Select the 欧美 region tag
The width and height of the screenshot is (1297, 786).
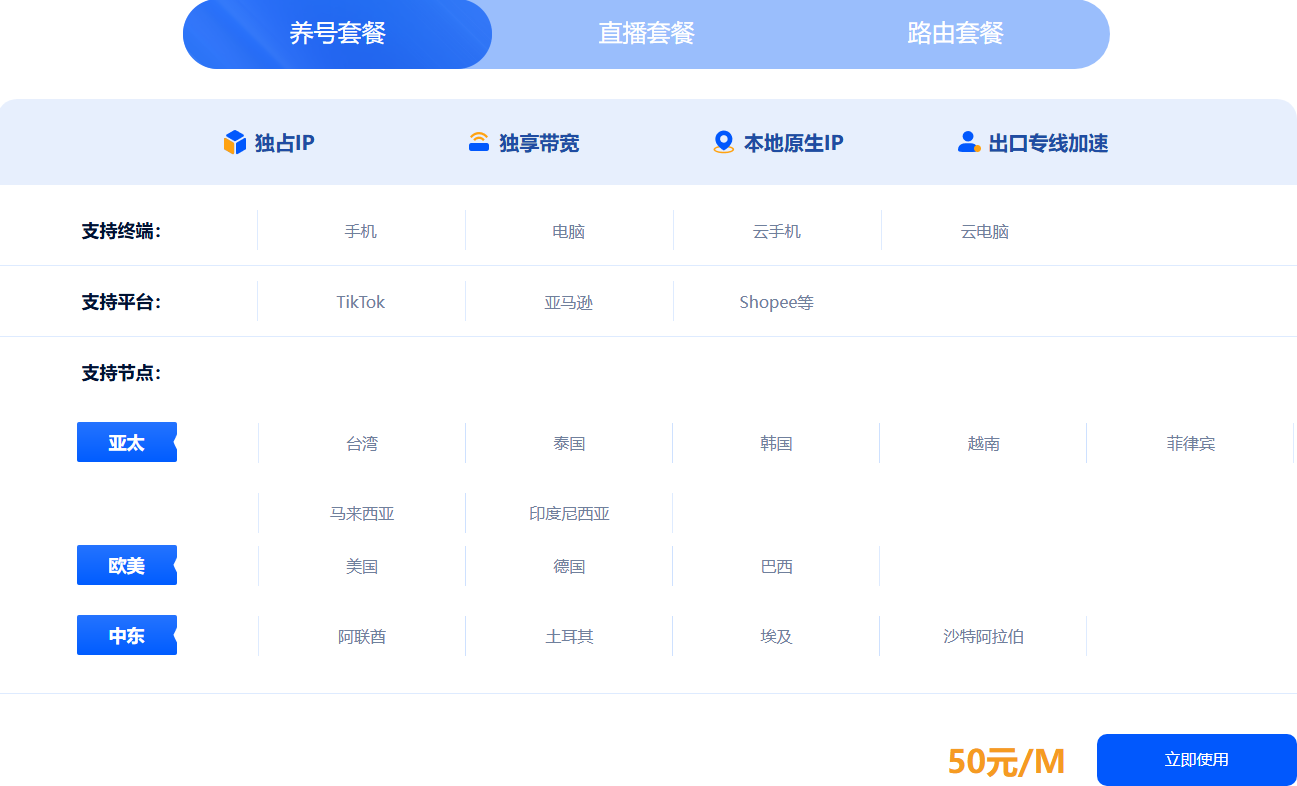pos(127,565)
